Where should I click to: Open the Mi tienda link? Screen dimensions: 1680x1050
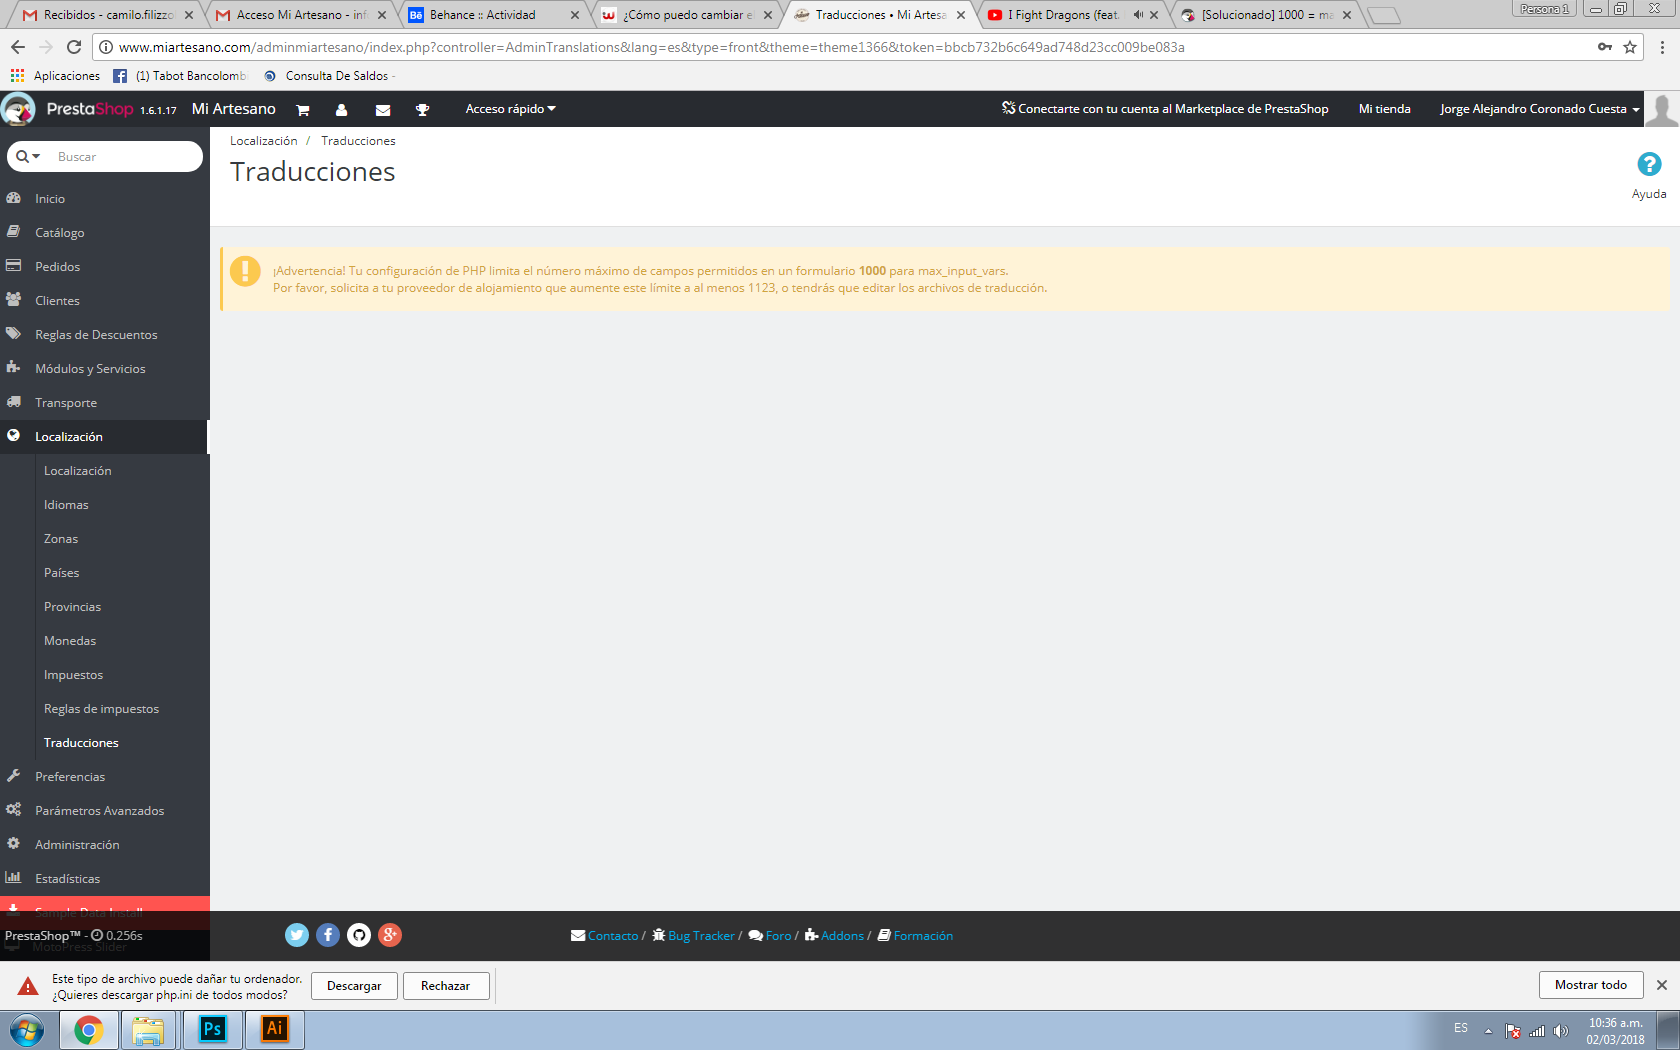1385,109
